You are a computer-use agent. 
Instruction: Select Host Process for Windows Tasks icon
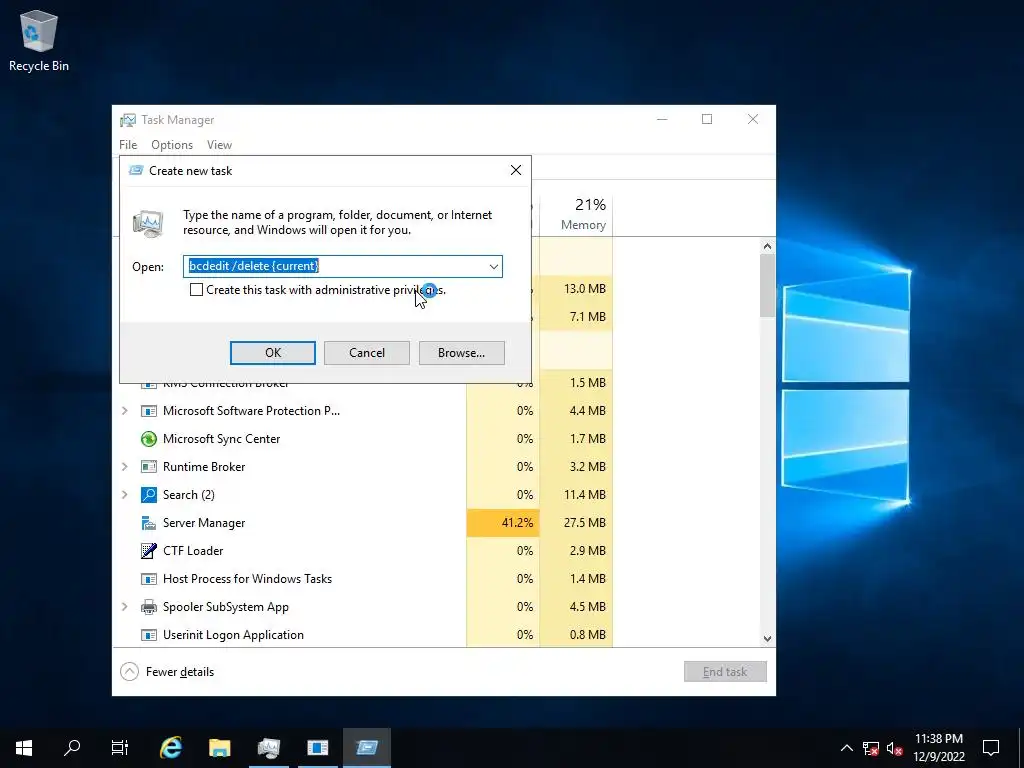[x=149, y=579]
